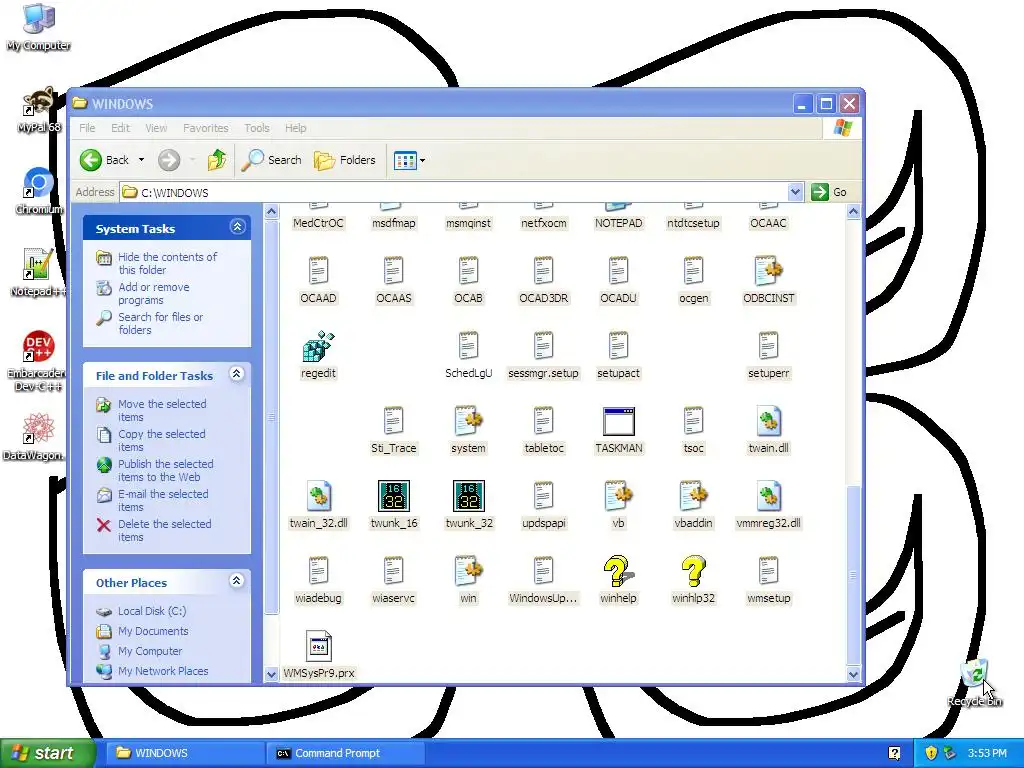Switch to Command Prompt taskbar button
1024x768 pixels.
(x=345, y=753)
